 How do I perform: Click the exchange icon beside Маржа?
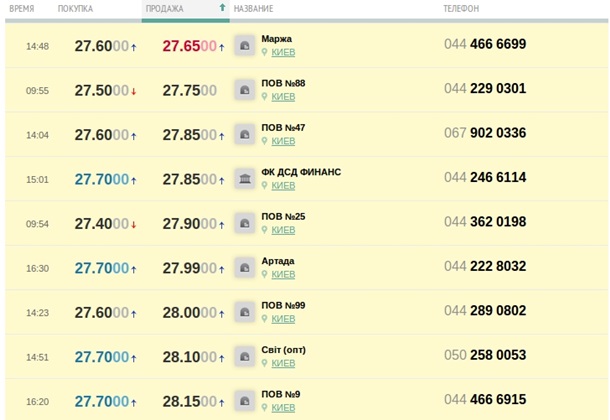tap(245, 46)
